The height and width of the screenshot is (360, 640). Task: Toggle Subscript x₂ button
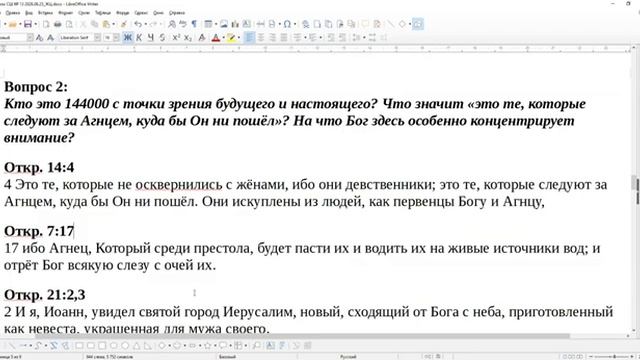point(188,38)
